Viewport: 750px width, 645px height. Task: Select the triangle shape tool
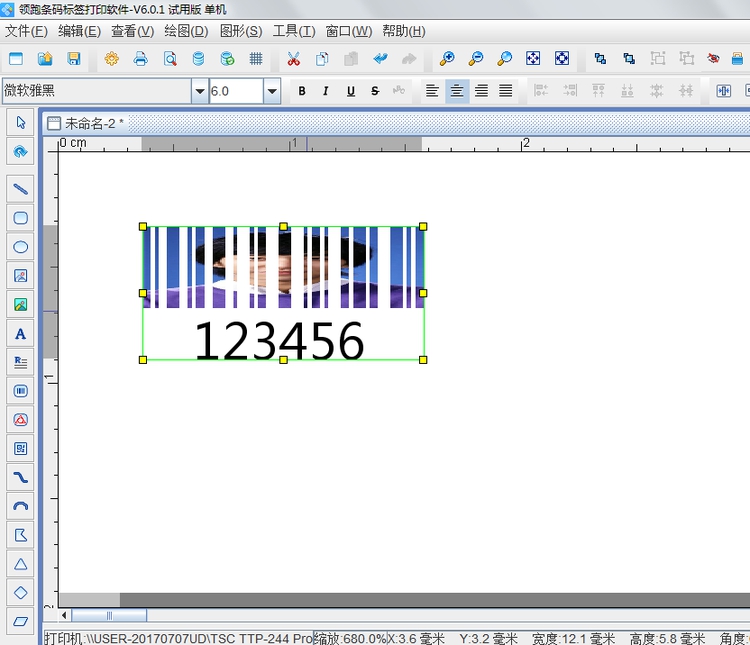pos(20,565)
